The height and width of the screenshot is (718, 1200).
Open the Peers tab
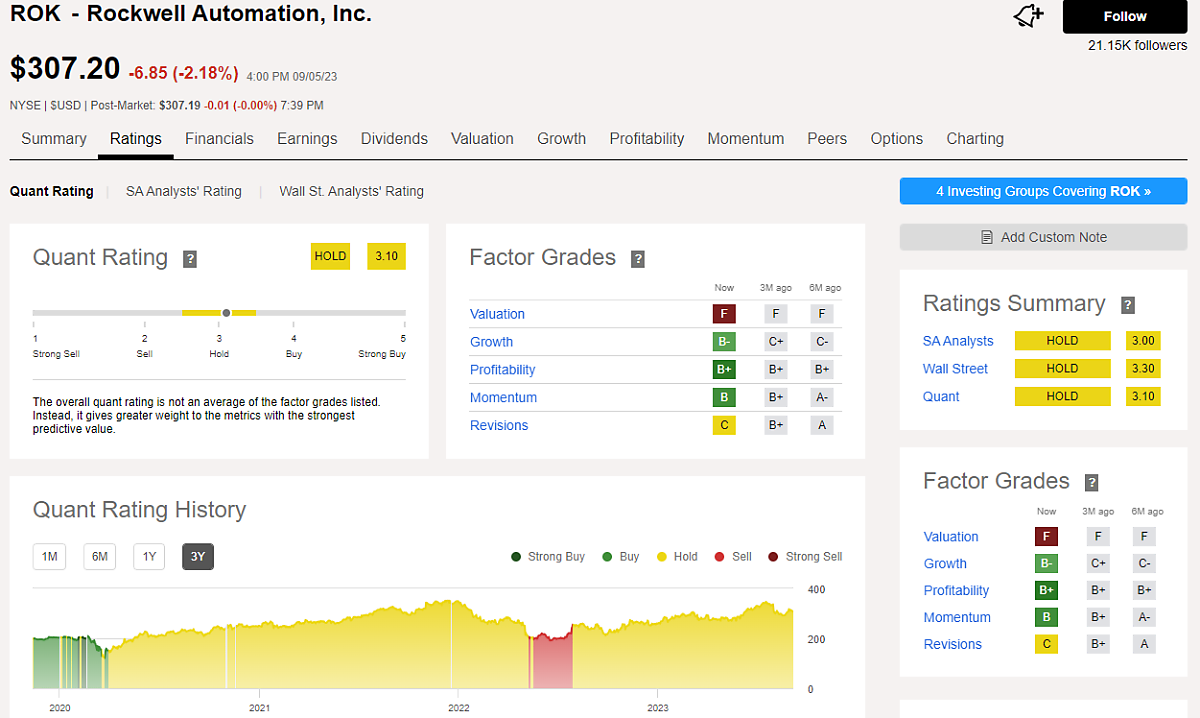(x=827, y=139)
